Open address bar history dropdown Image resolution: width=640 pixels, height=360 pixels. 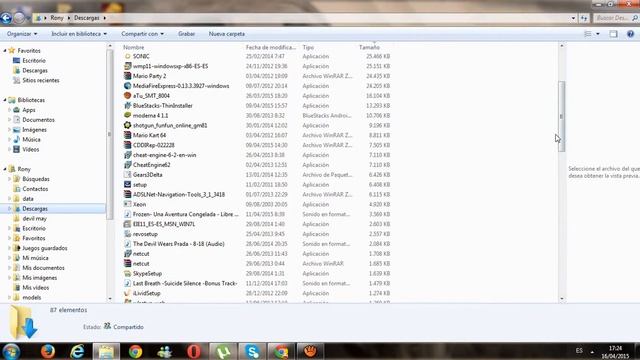[573, 18]
